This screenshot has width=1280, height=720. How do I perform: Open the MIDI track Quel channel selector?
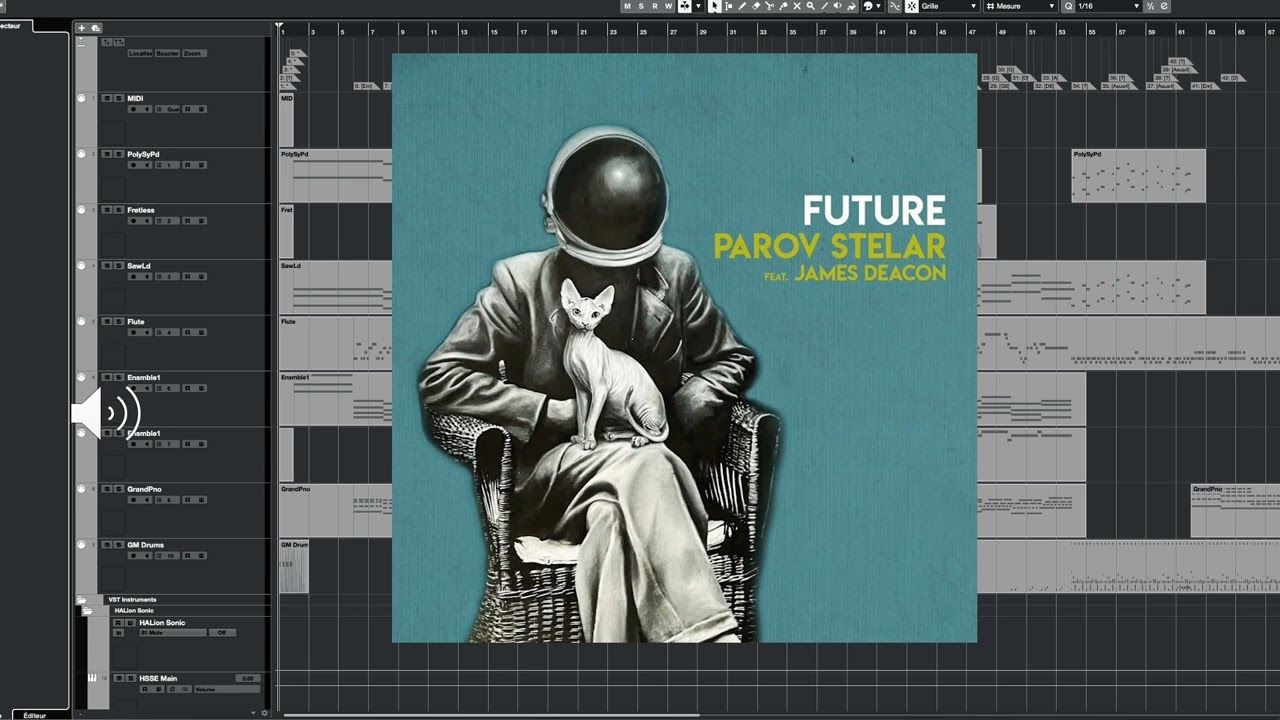coord(168,108)
